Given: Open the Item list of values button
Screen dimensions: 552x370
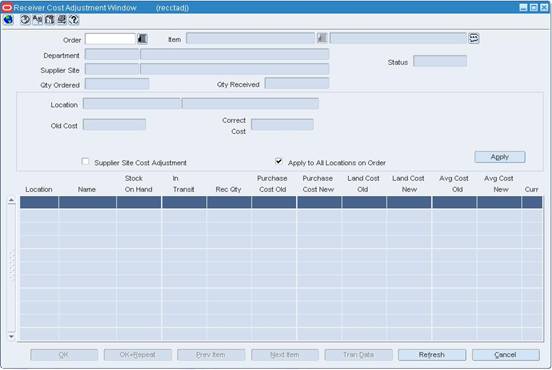Looking at the screenshot, I should pos(322,38).
